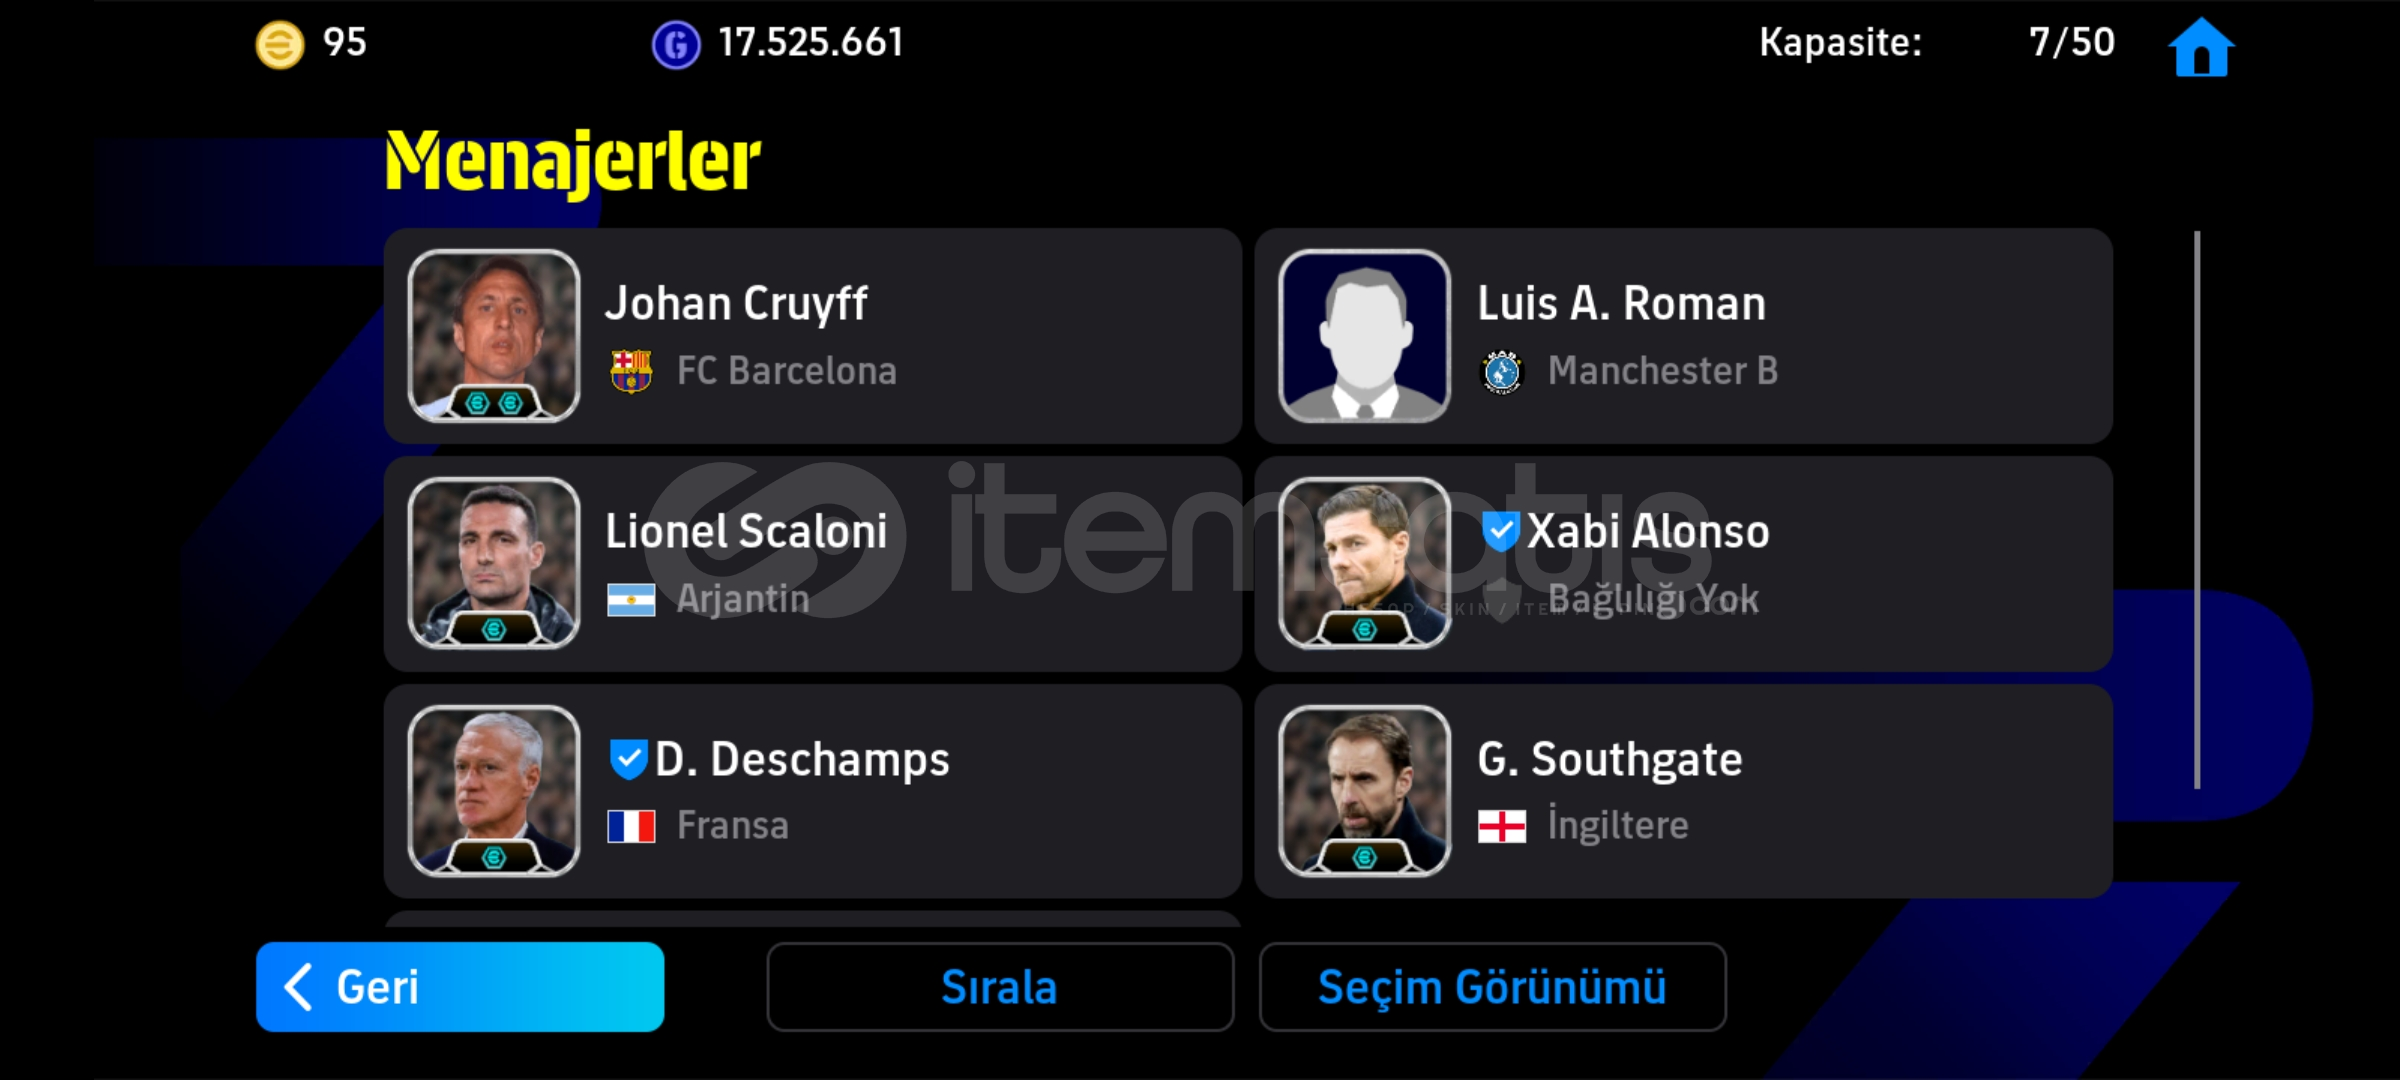Tap the checkmark badge beside D. Deschamps
The height and width of the screenshot is (1080, 2400).
[x=629, y=759]
